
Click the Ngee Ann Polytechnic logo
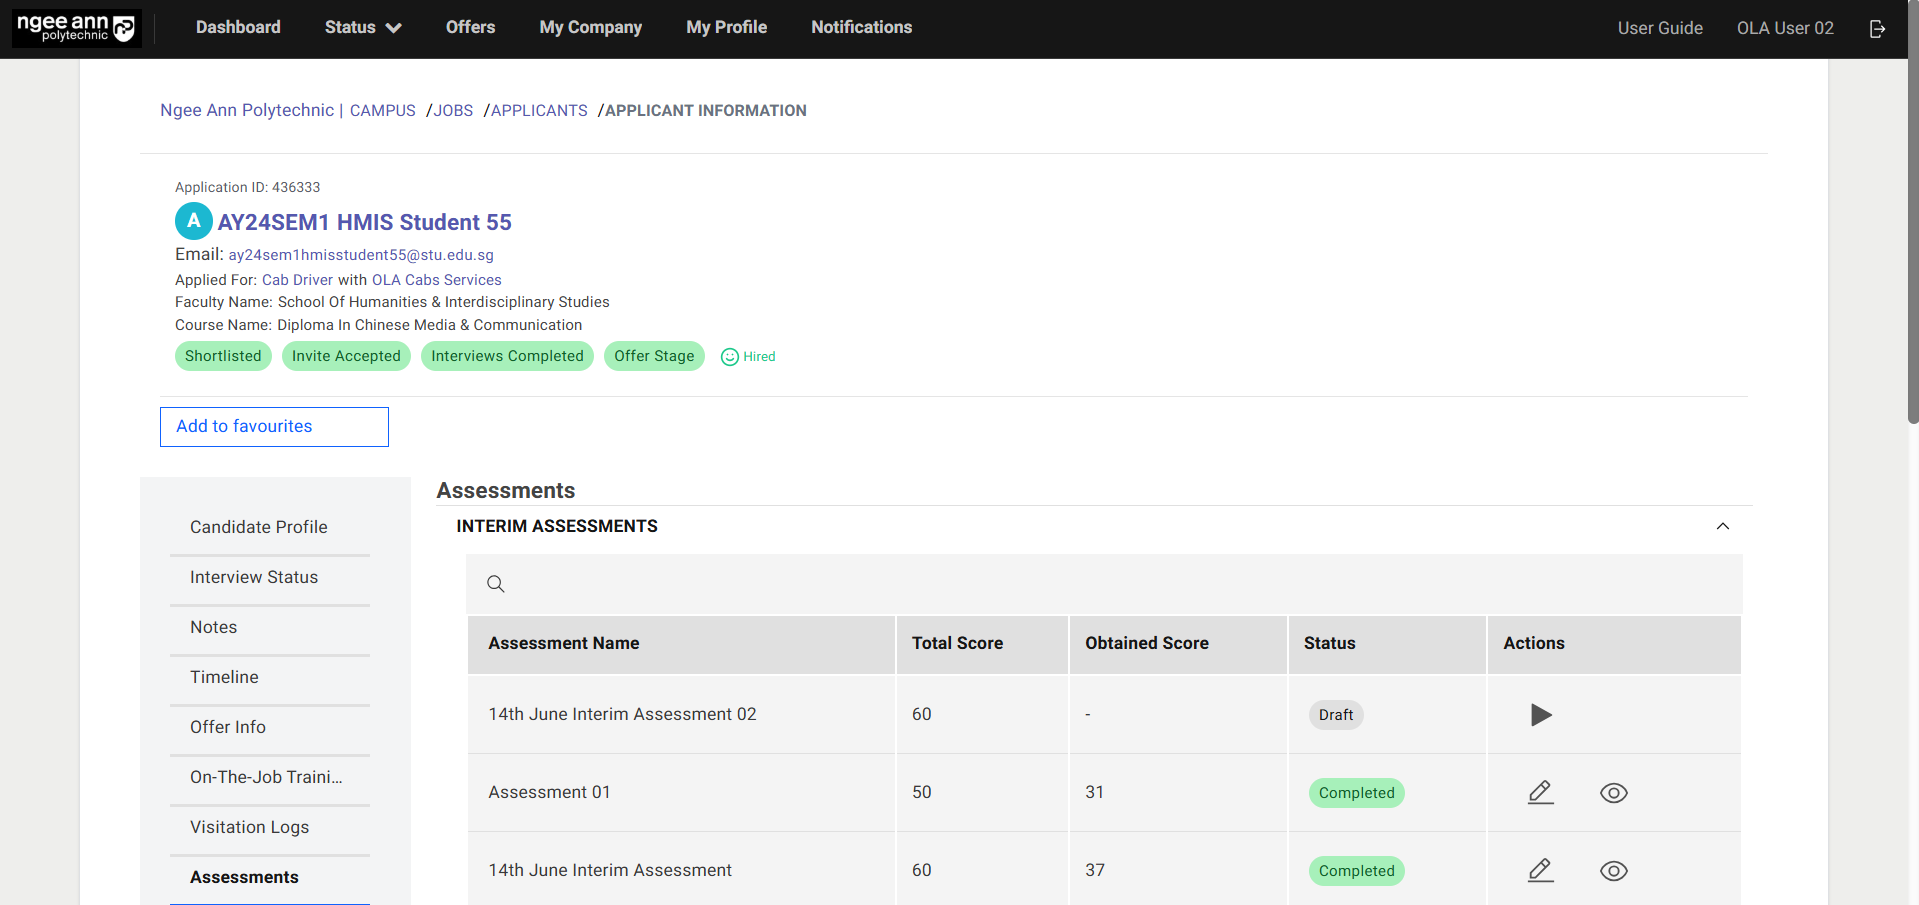click(77, 28)
